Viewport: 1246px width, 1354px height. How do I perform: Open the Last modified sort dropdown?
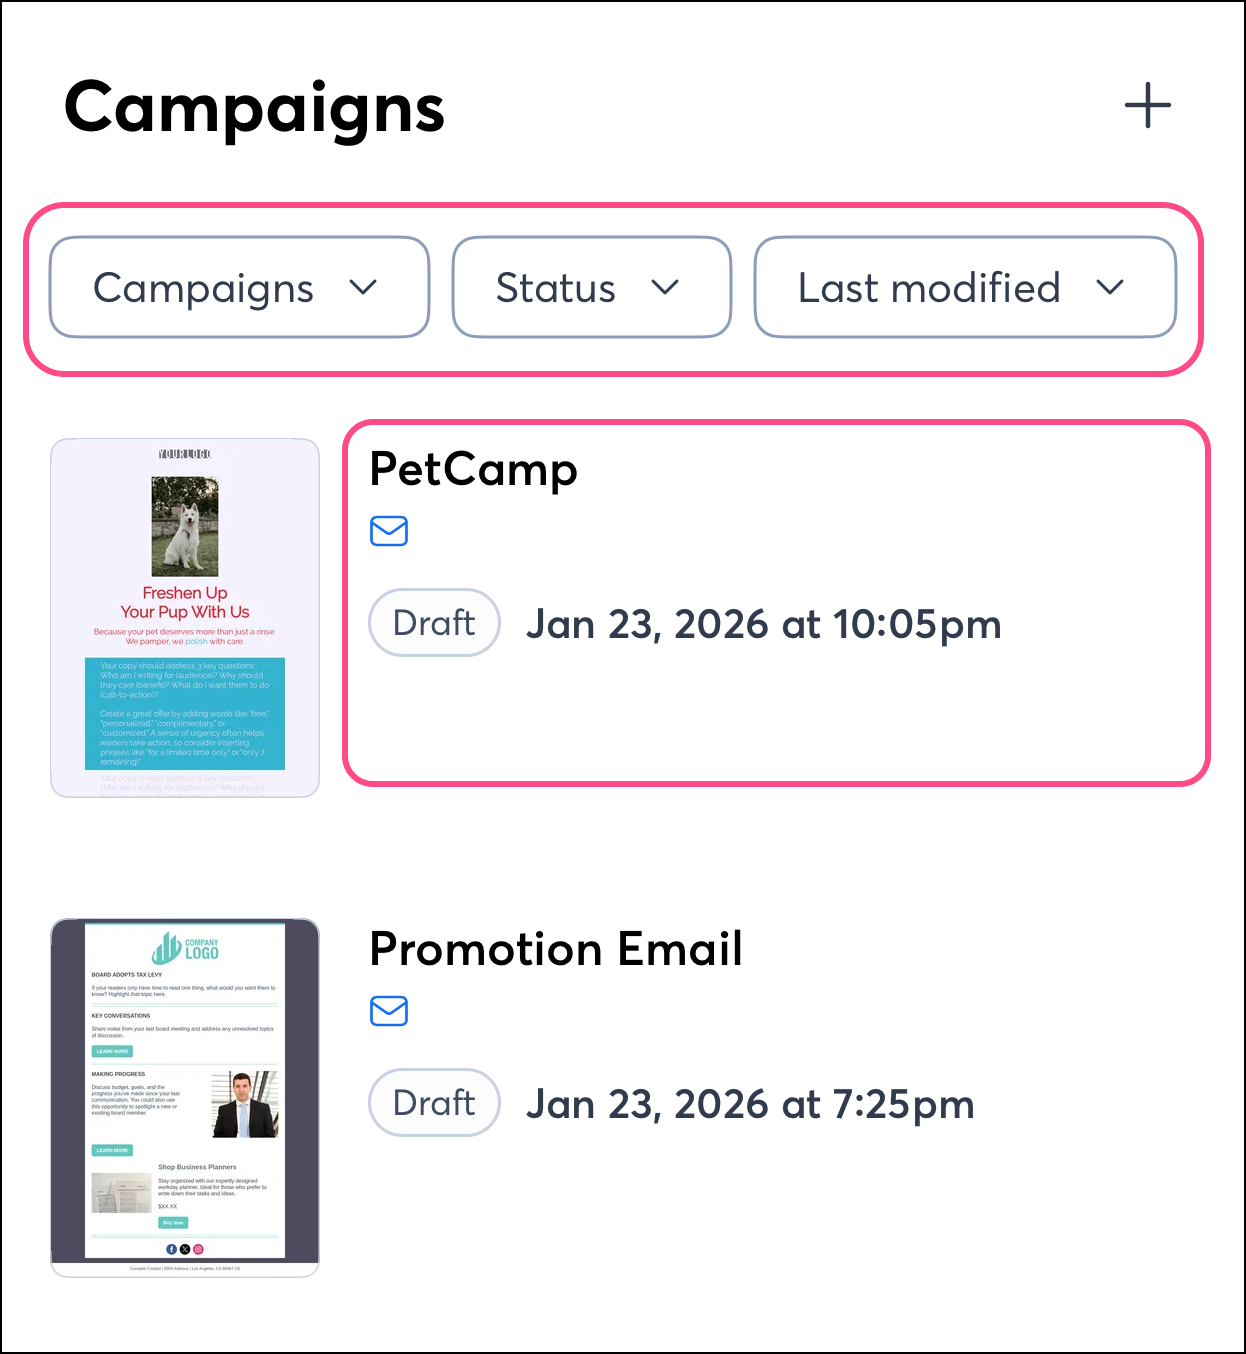tap(964, 287)
